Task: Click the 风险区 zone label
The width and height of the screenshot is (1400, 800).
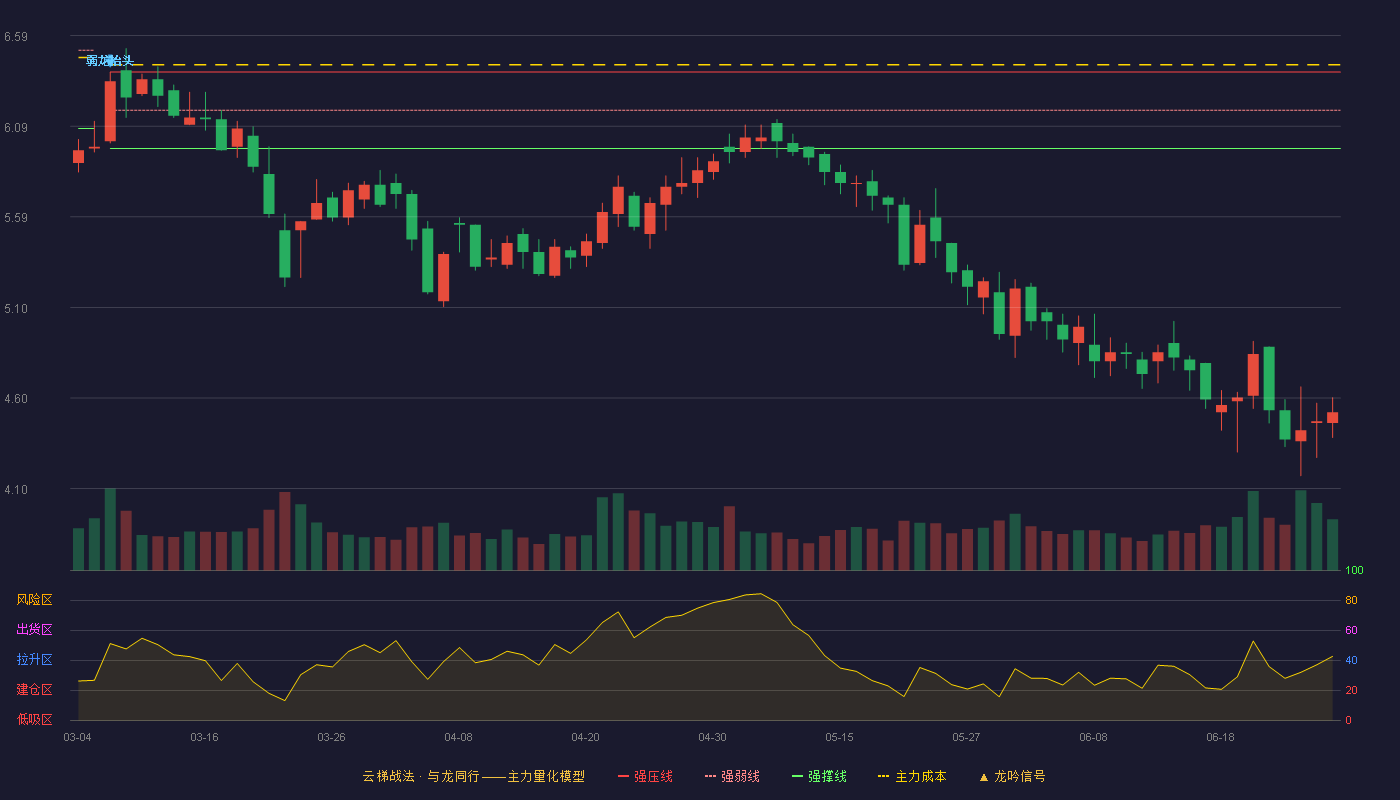Action: tap(34, 600)
